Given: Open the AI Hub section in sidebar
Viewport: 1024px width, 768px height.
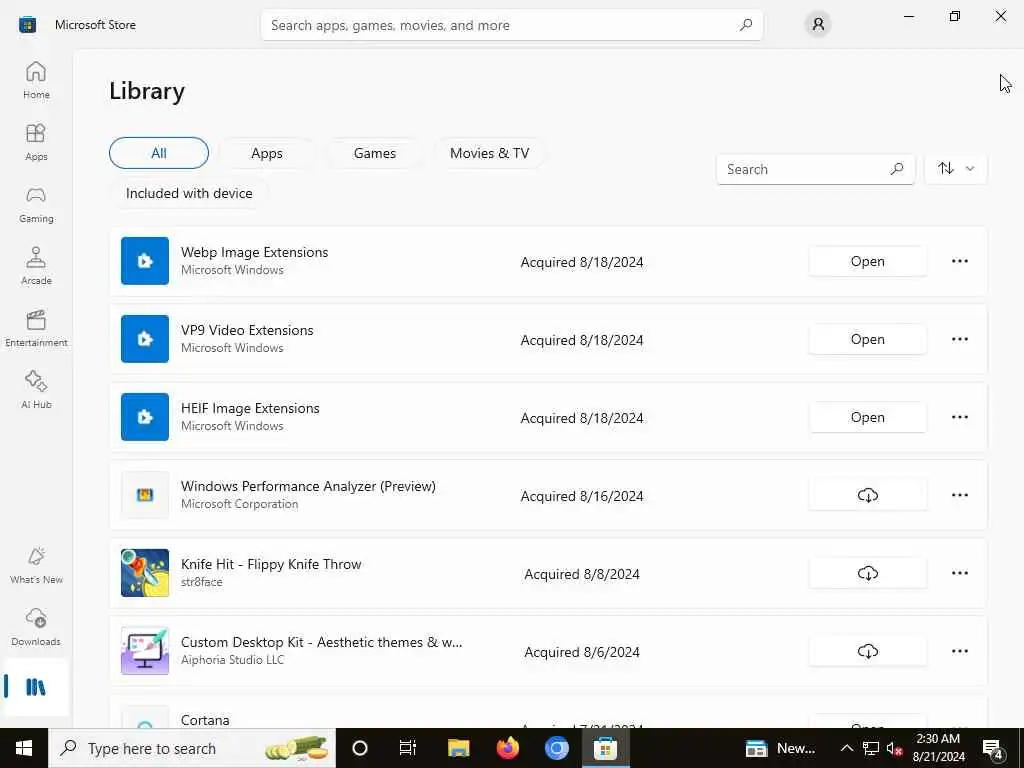Looking at the screenshot, I should pos(36,391).
